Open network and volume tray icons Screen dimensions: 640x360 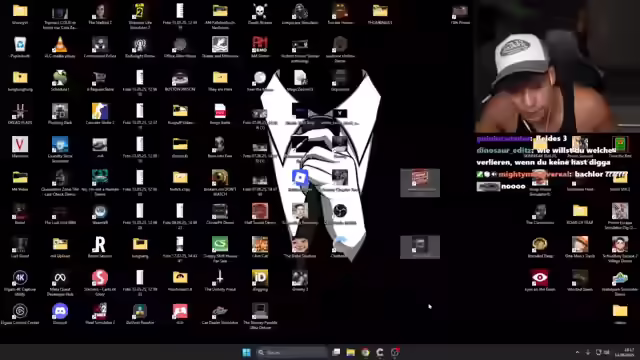point(602,352)
